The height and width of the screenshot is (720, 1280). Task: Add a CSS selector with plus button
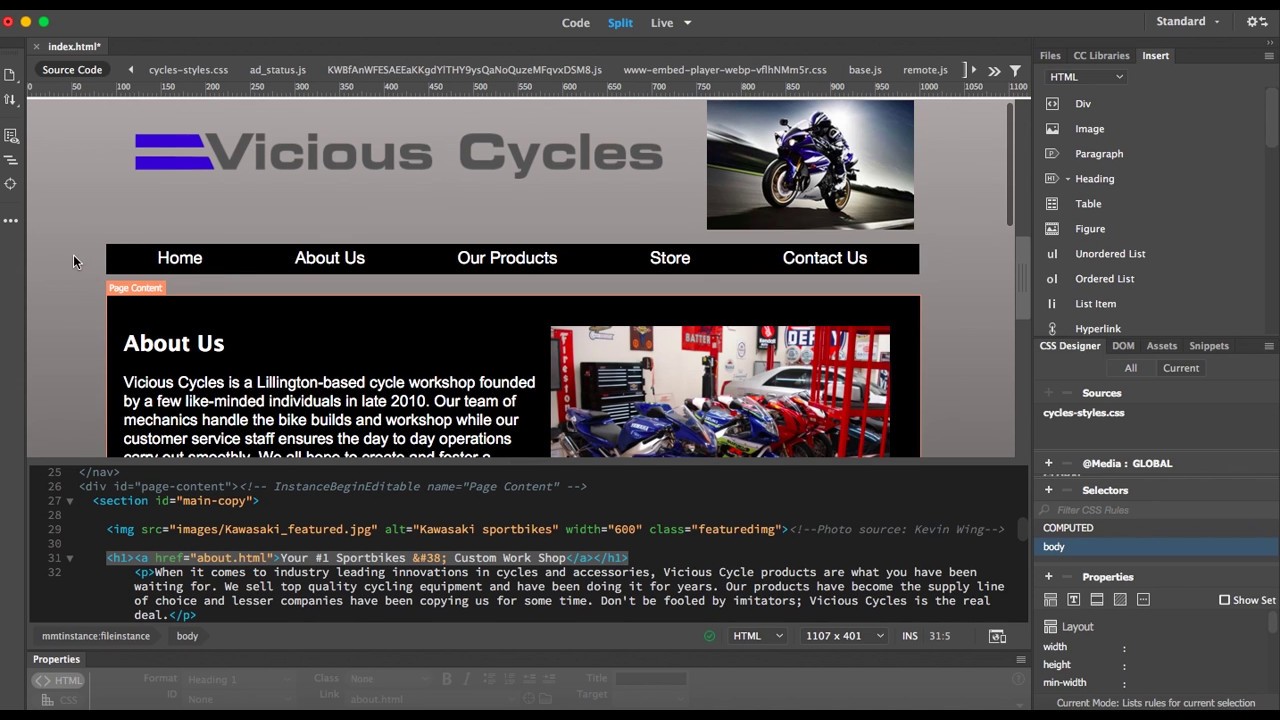click(x=1048, y=490)
